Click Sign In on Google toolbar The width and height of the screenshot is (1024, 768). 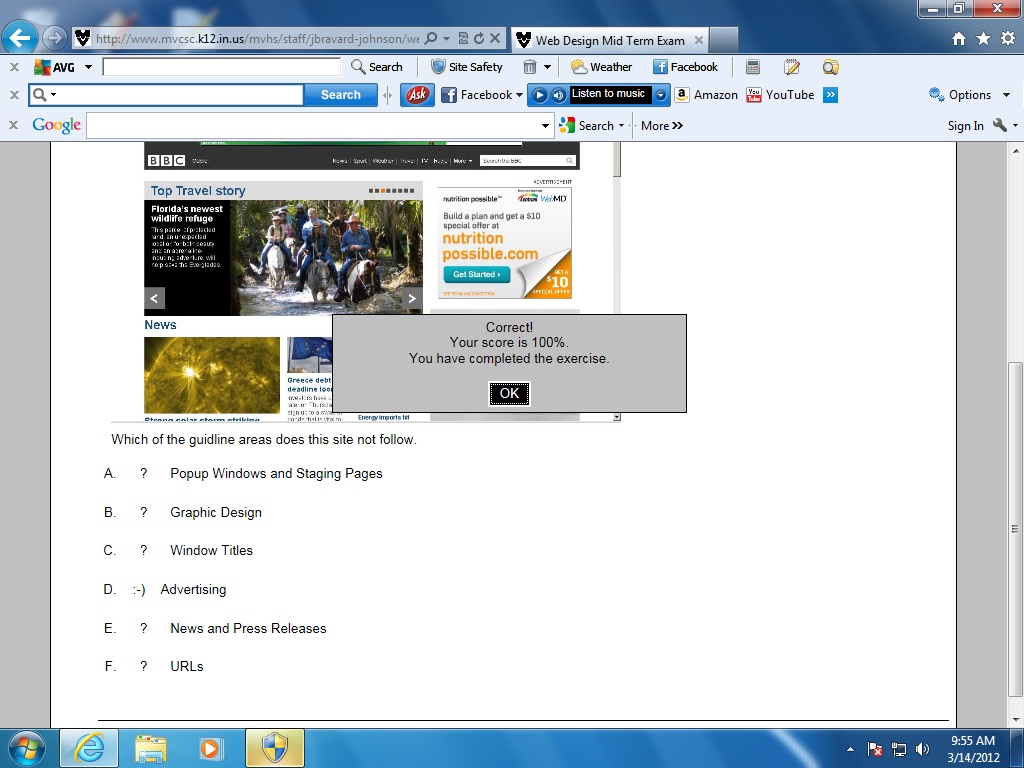click(965, 126)
